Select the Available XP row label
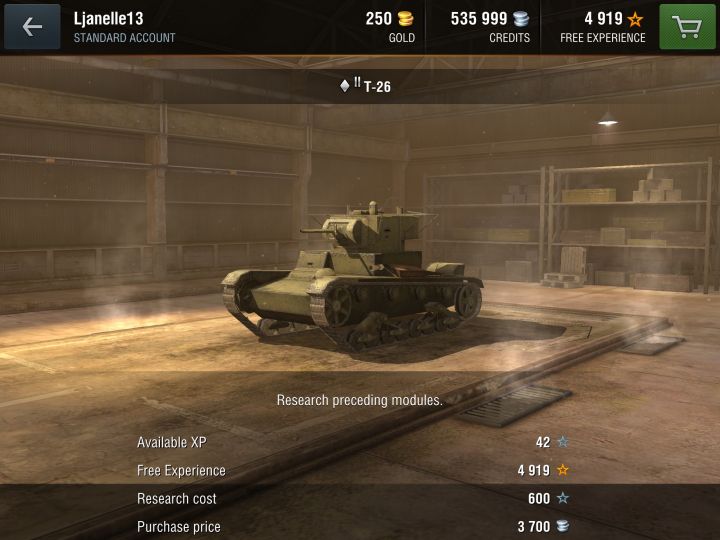The height and width of the screenshot is (540, 720). tap(172, 442)
